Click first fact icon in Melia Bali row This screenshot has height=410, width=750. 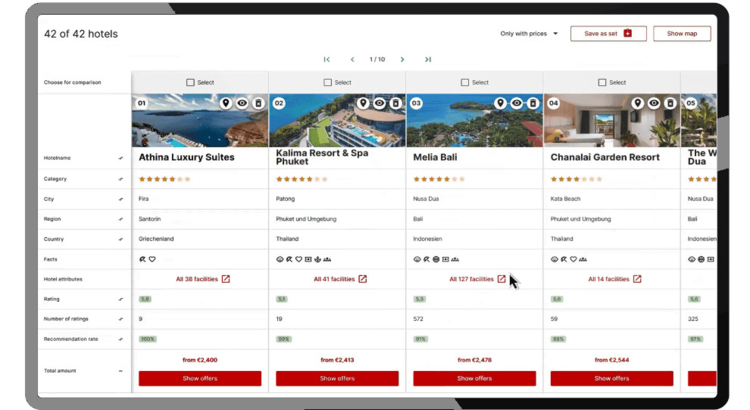click(417, 259)
